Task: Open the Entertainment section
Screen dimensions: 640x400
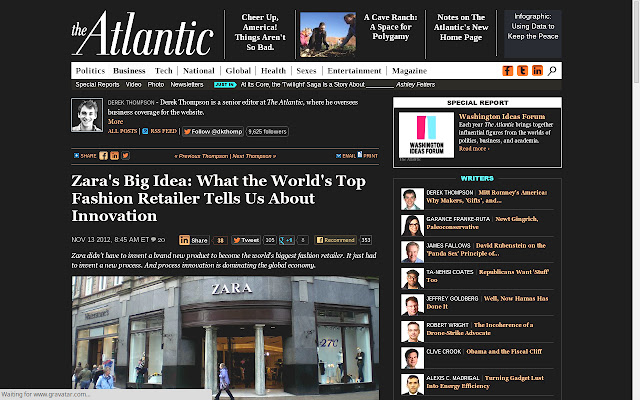Action: point(354,71)
